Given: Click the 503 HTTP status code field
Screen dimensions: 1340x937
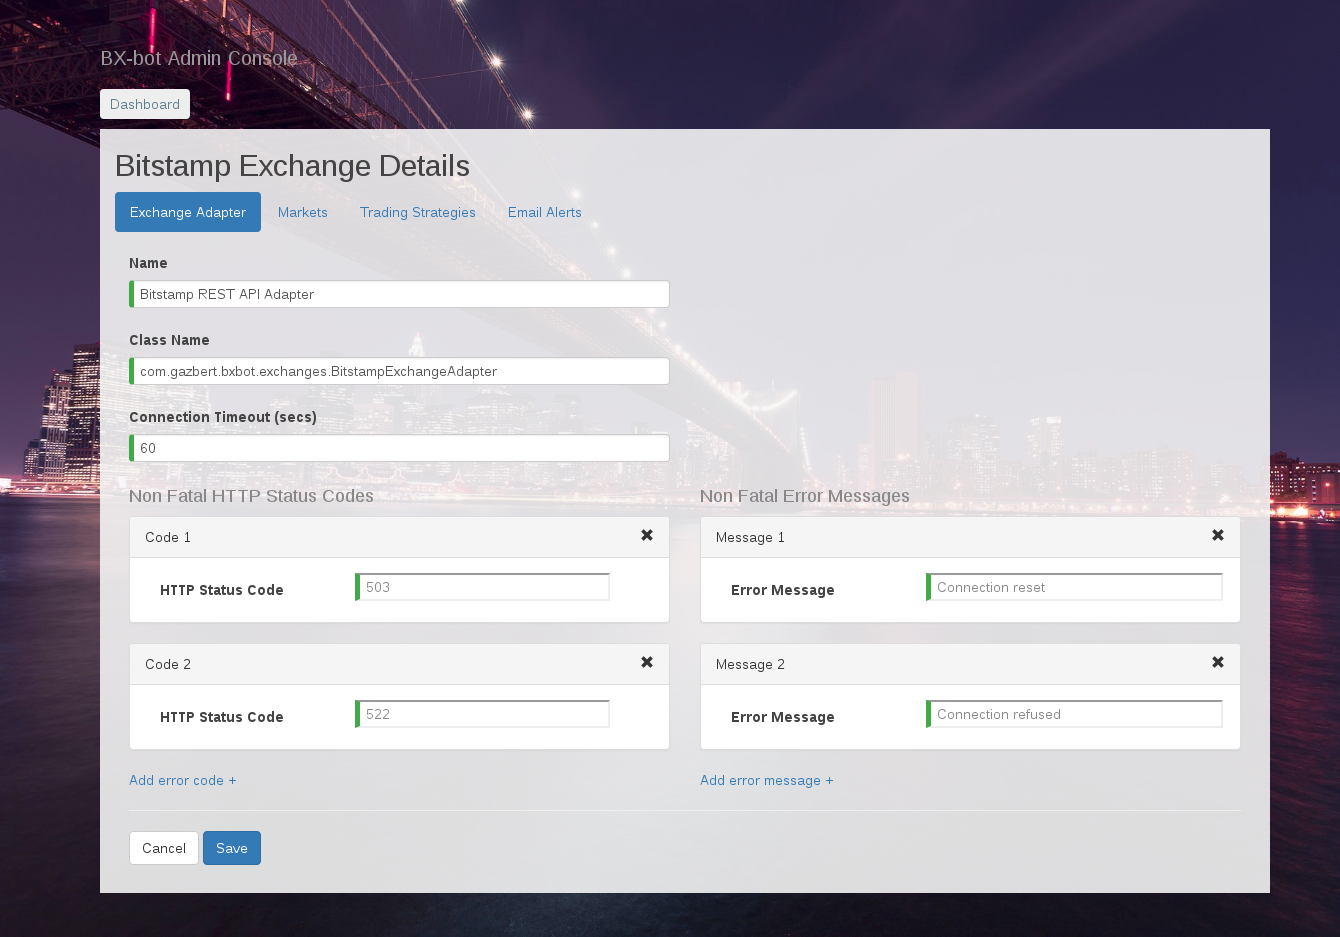Looking at the screenshot, I should click(x=482, y=587).
